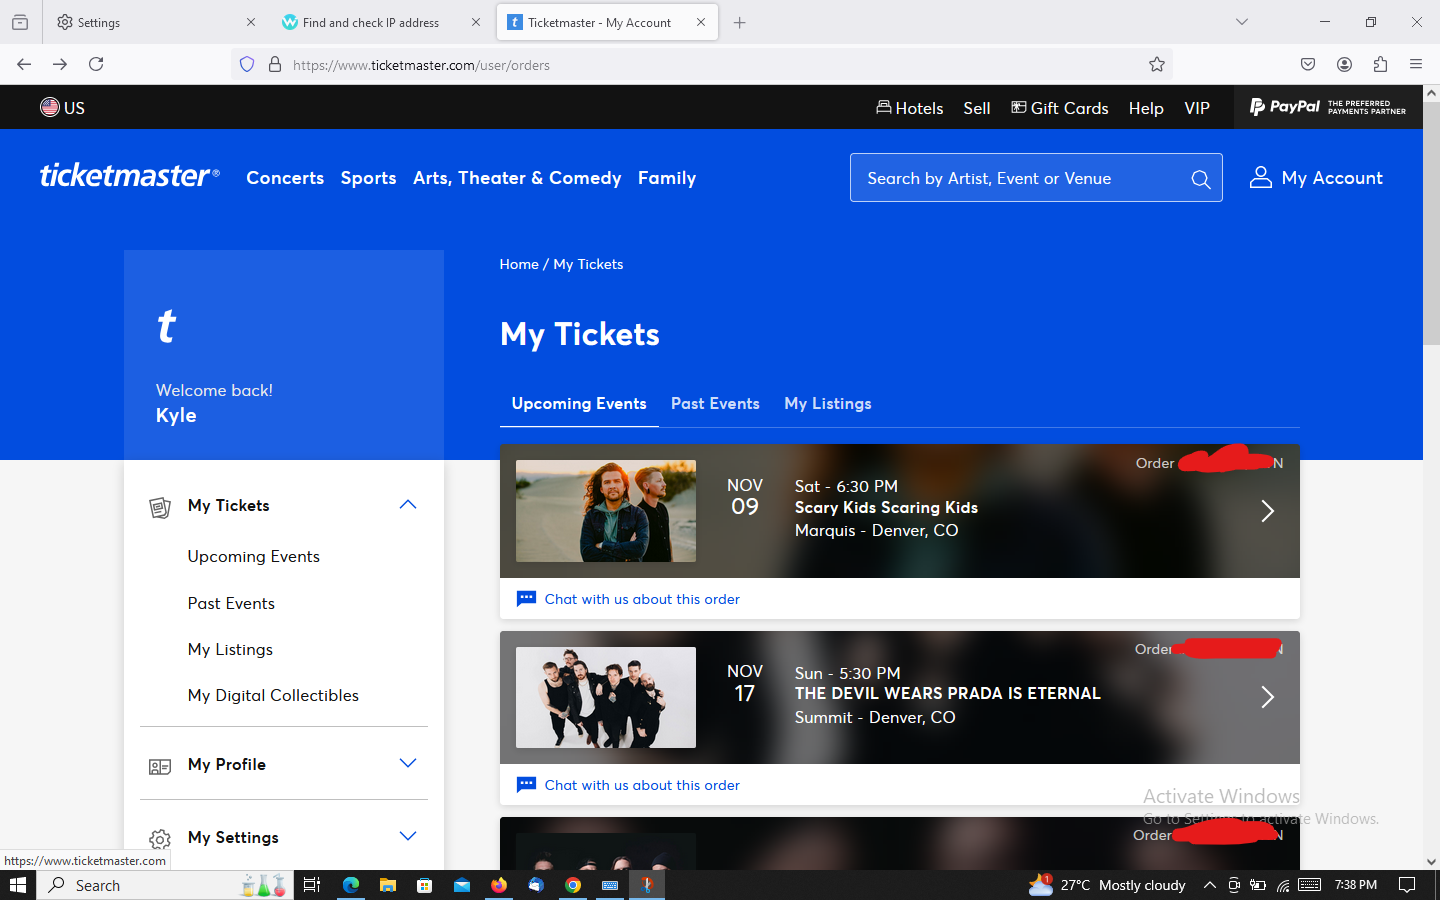Switch to the Upcoming Events tab

579,403
